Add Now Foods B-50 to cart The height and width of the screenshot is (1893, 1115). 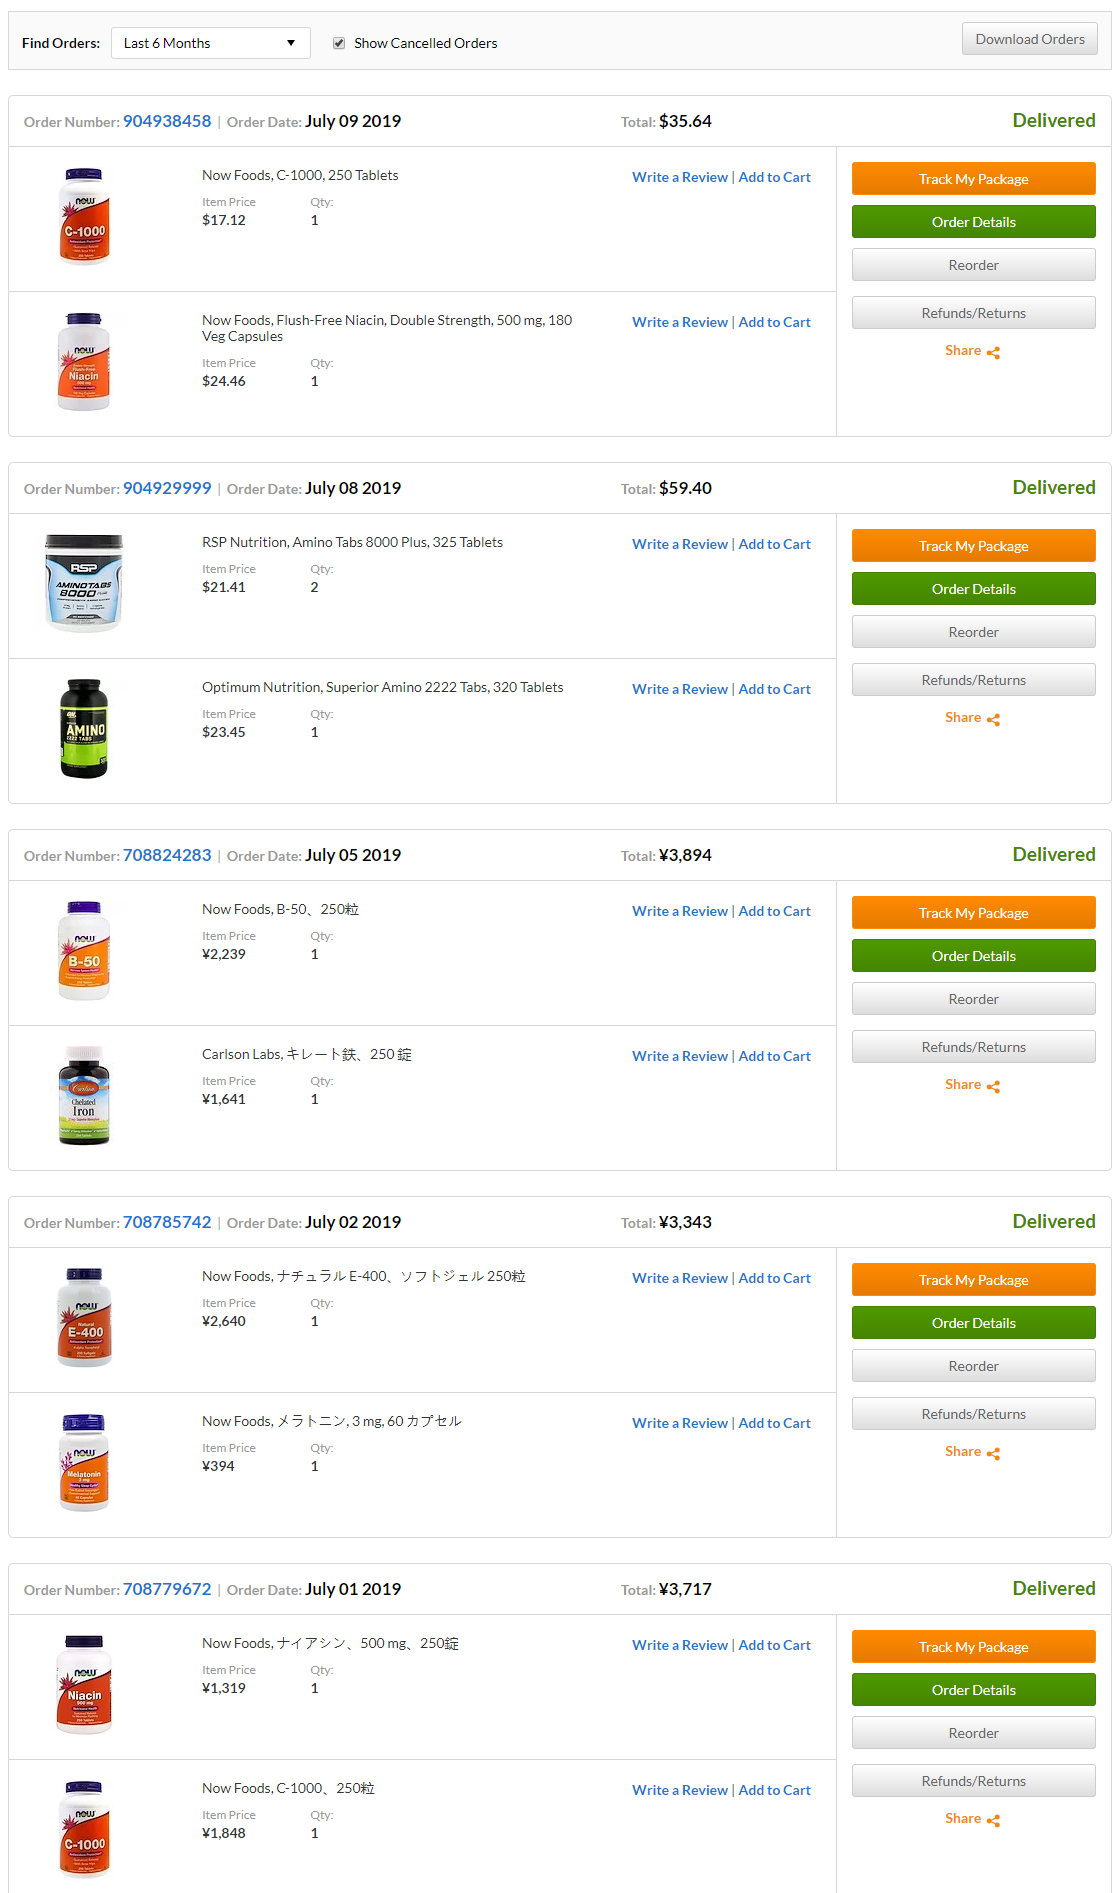click(x=775, y=911)
